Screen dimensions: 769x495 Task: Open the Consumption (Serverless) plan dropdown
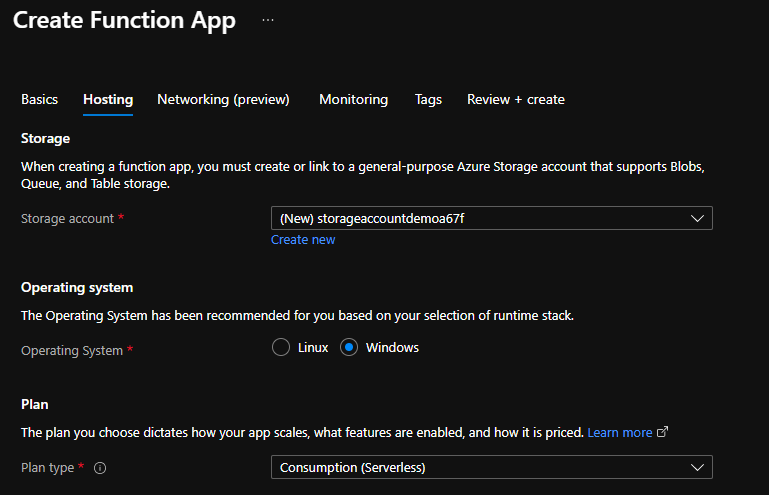(x=480, y=467)
